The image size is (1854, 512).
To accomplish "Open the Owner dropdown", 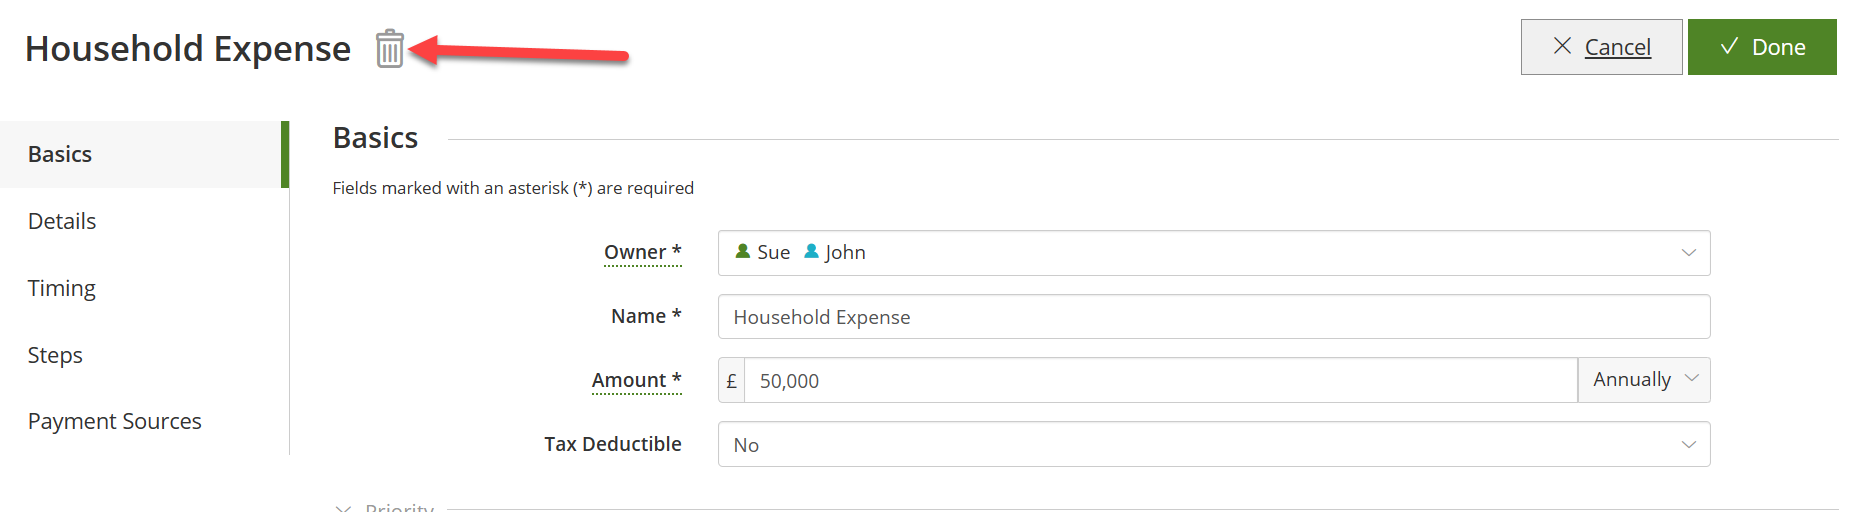I will pos(1214,253).
